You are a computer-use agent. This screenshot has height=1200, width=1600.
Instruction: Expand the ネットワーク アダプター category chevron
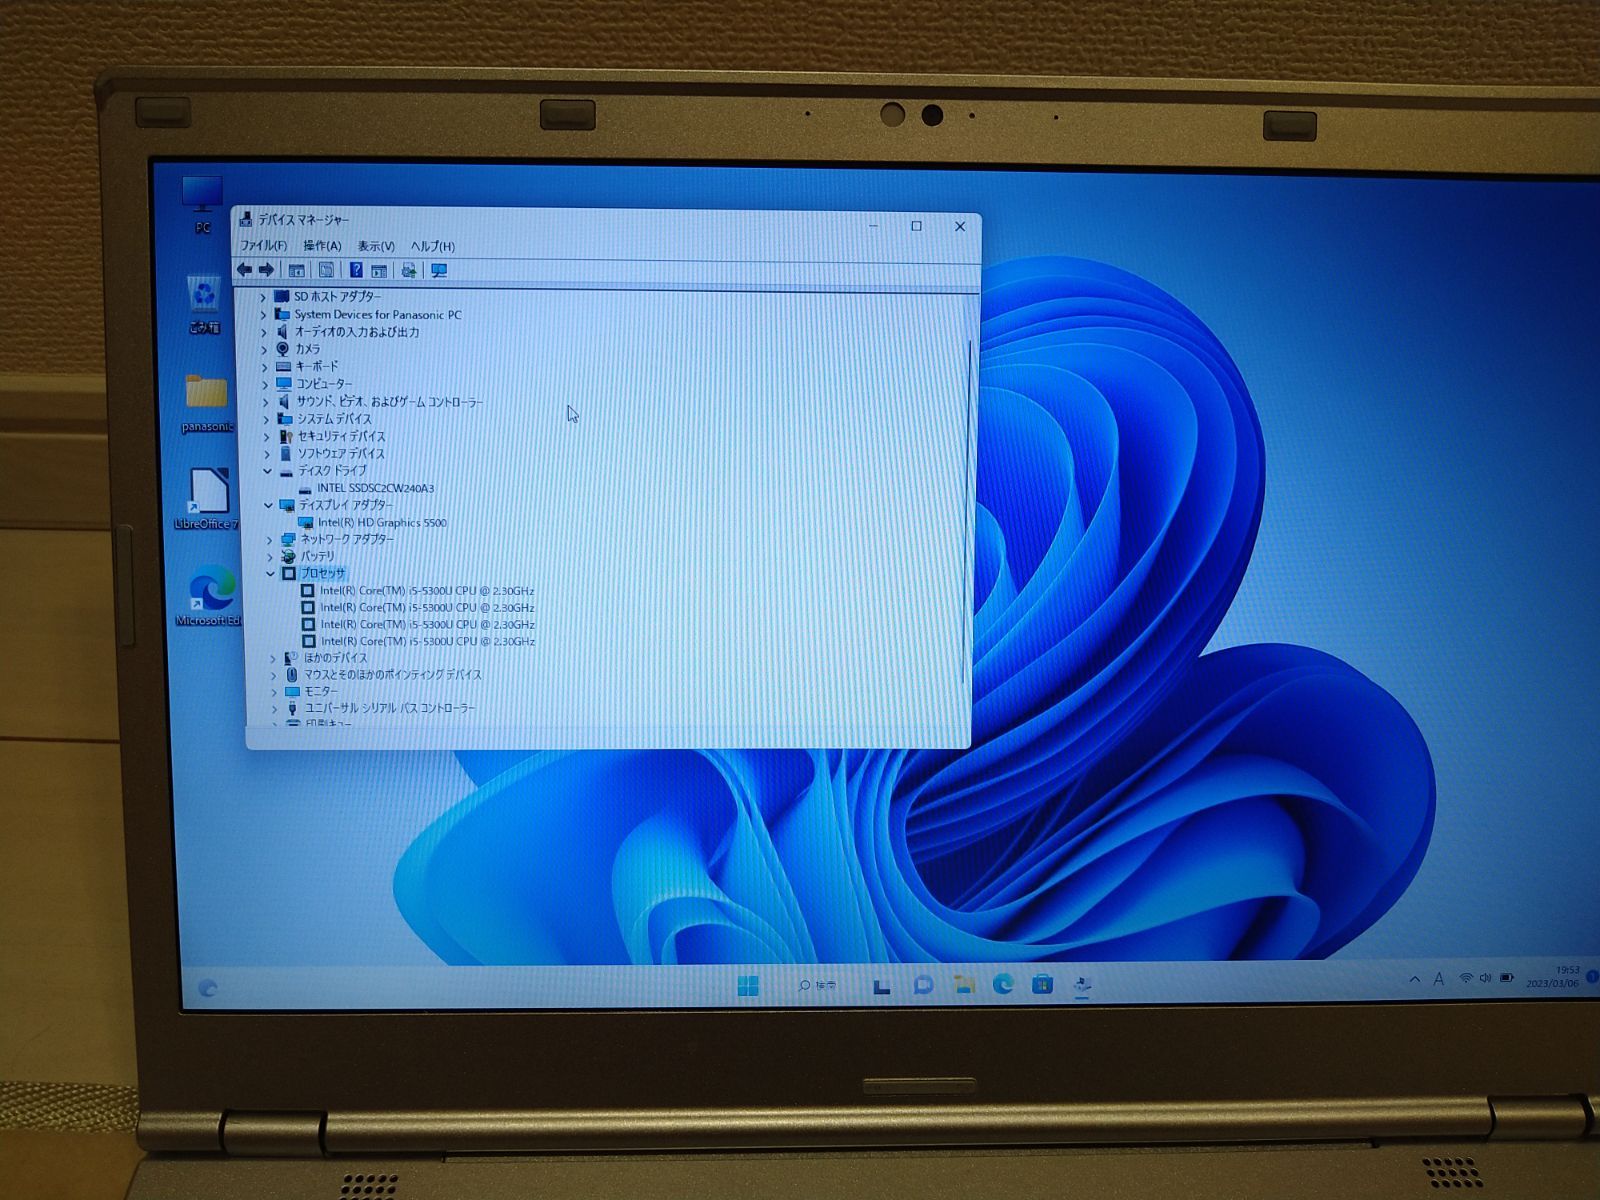point(269,539)
